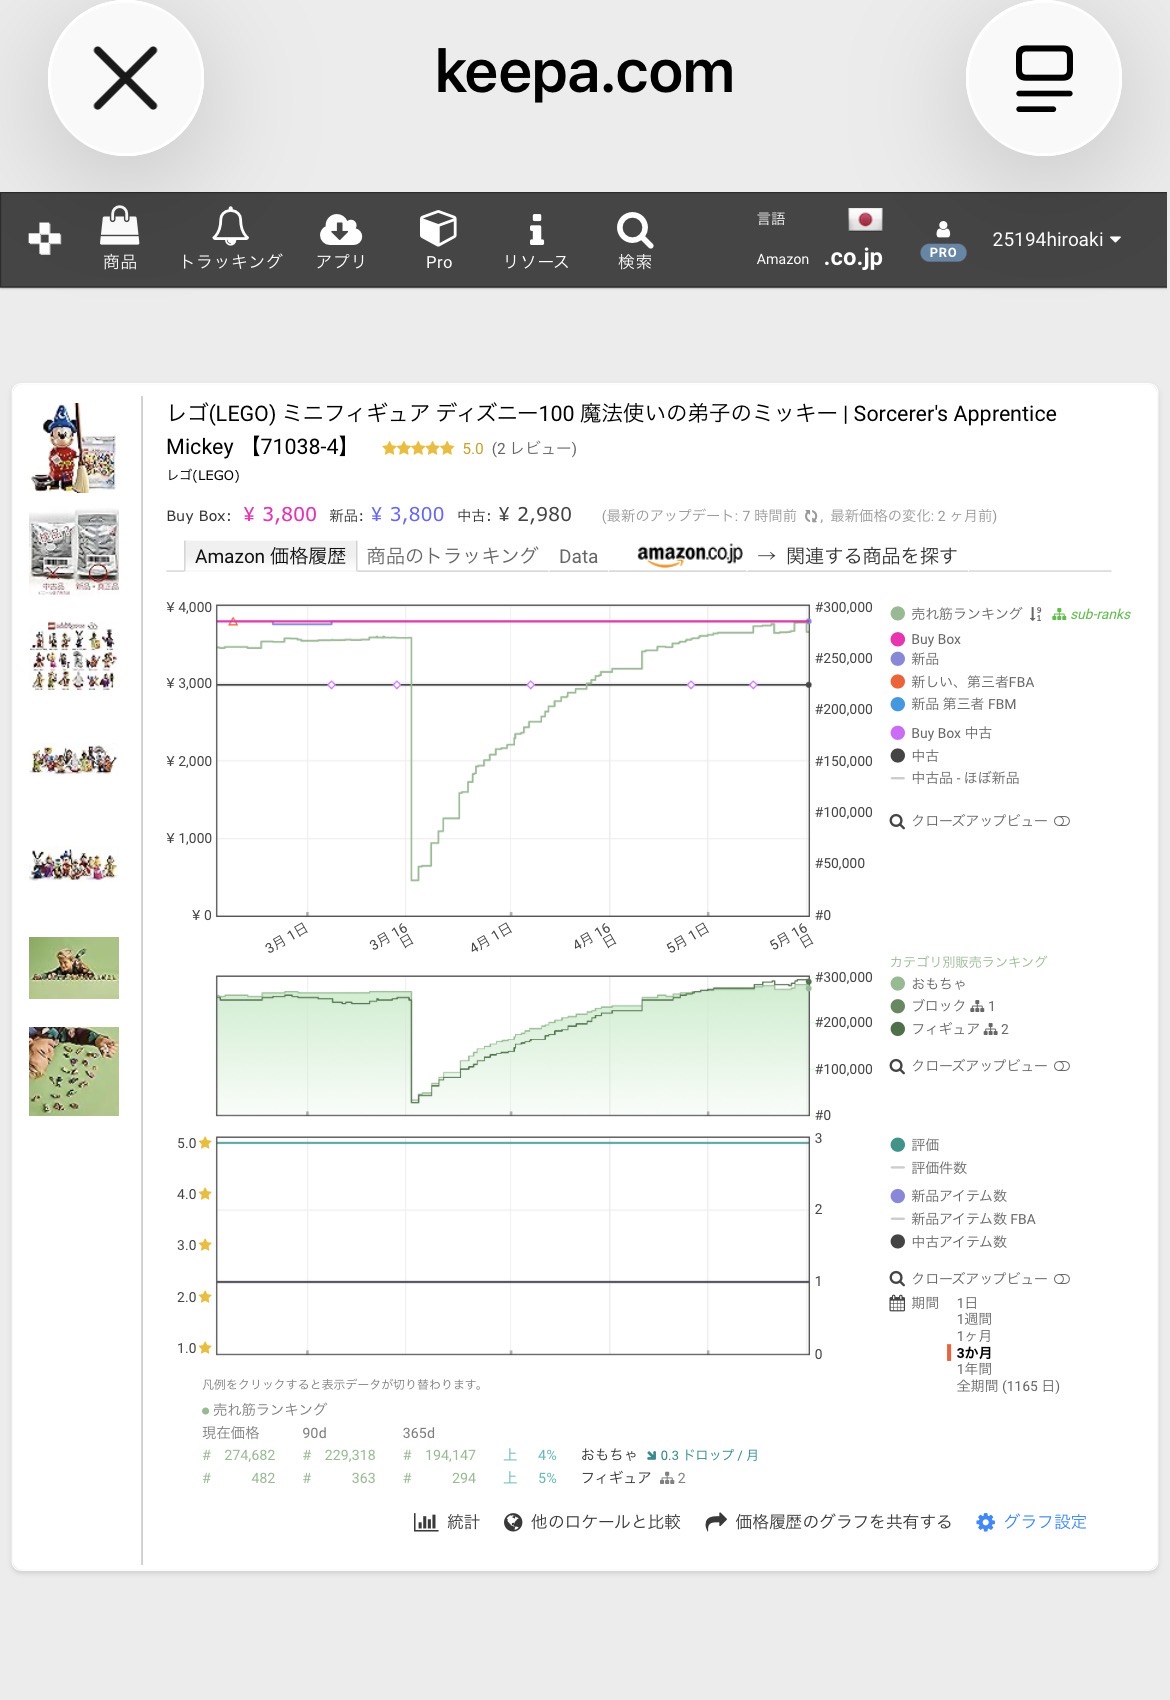Click the five-star rating 5.0
Screen dimensions: 1170x1700
click(432, 449)
